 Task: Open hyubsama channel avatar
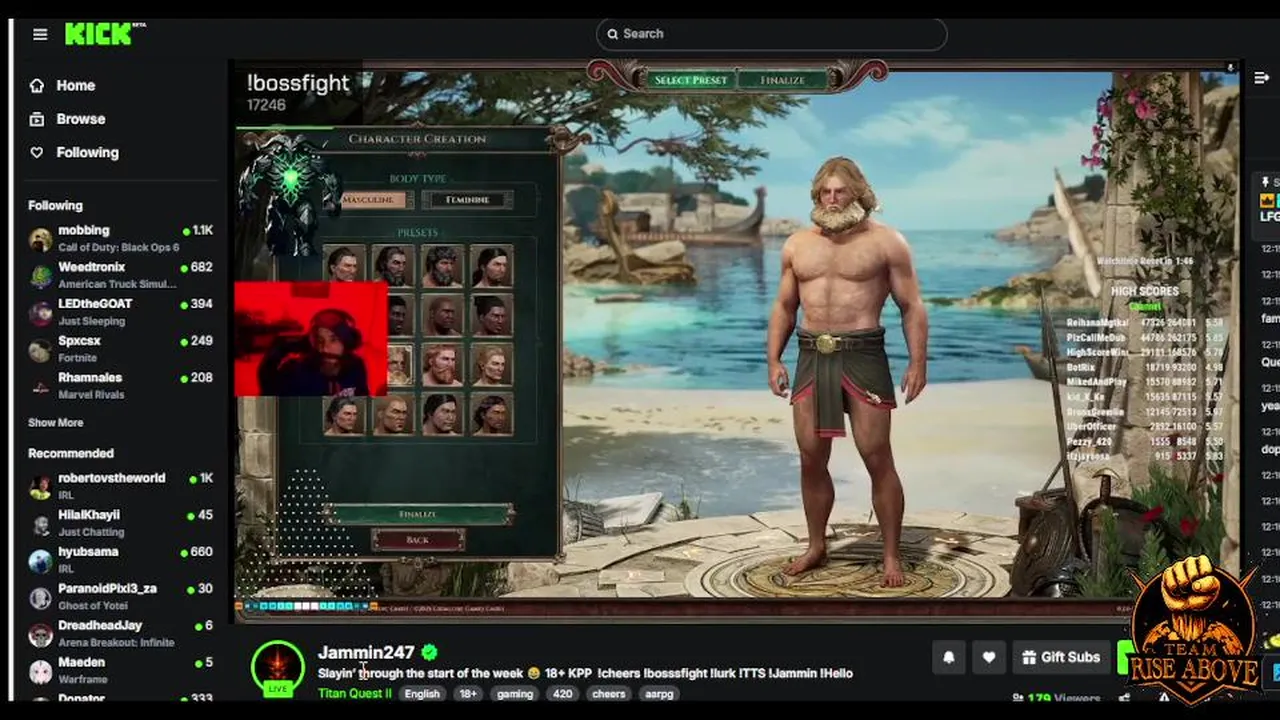40,561
